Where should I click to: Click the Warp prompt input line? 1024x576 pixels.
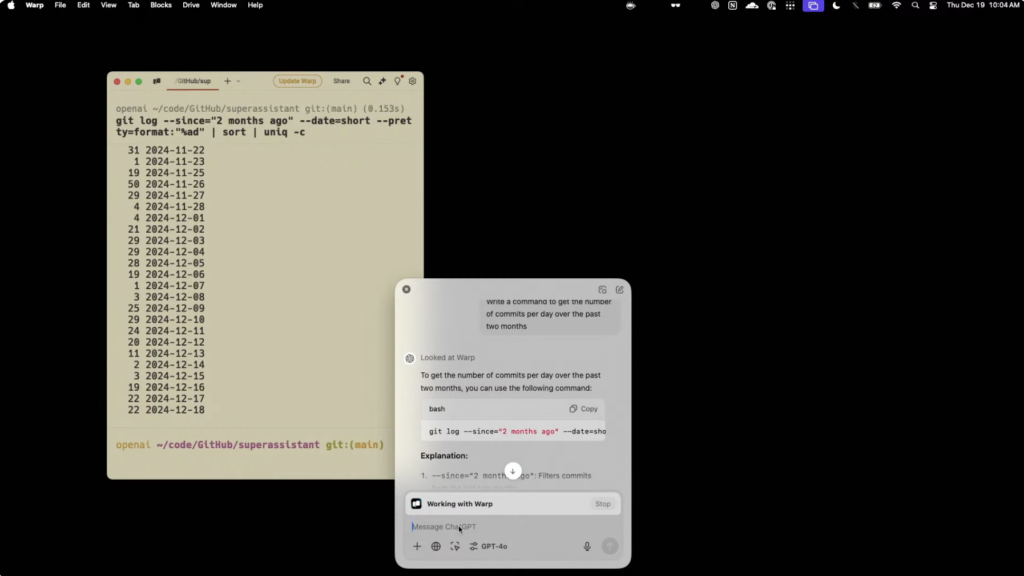[250, 445]
